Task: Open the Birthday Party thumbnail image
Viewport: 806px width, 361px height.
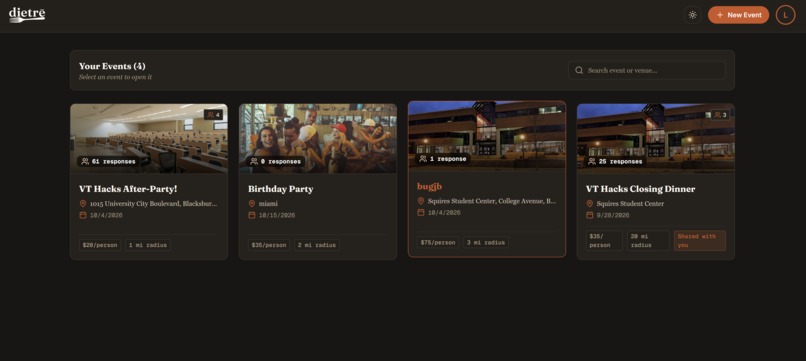Action: [318, 138]
